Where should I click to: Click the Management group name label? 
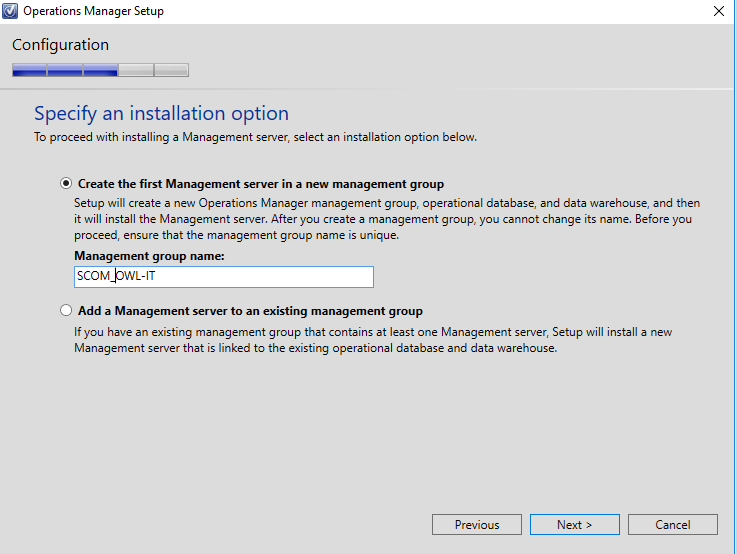click(149, 256)
